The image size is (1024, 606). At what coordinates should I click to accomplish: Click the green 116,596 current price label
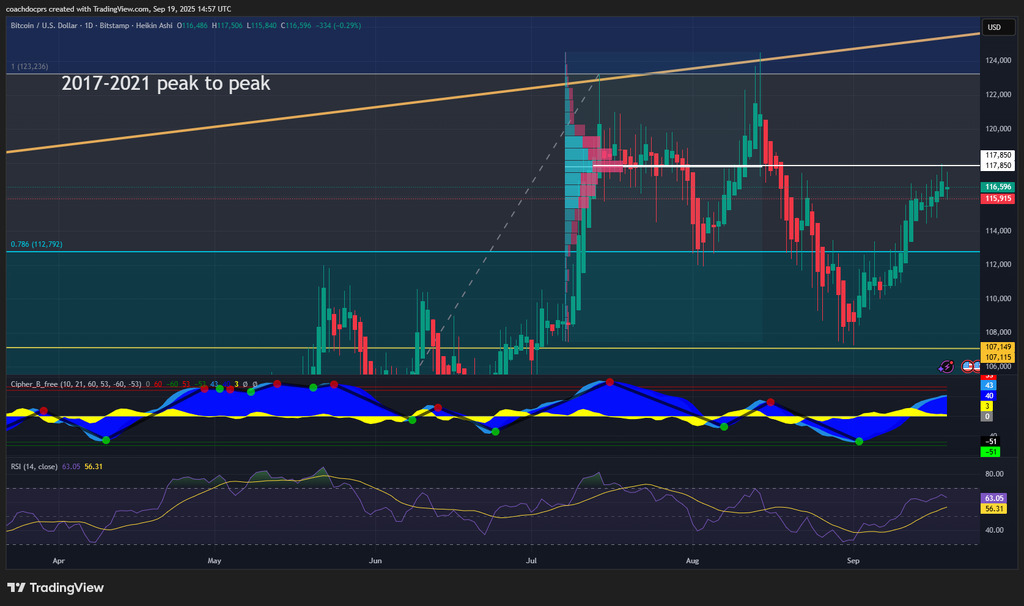pyautogui.click(x=998, y=187)
